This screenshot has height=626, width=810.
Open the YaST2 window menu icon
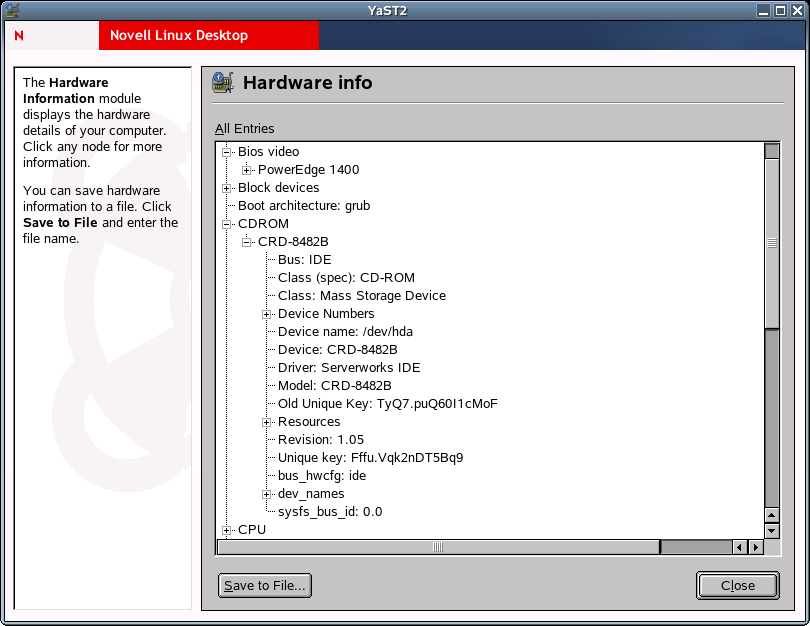[12, 10]
